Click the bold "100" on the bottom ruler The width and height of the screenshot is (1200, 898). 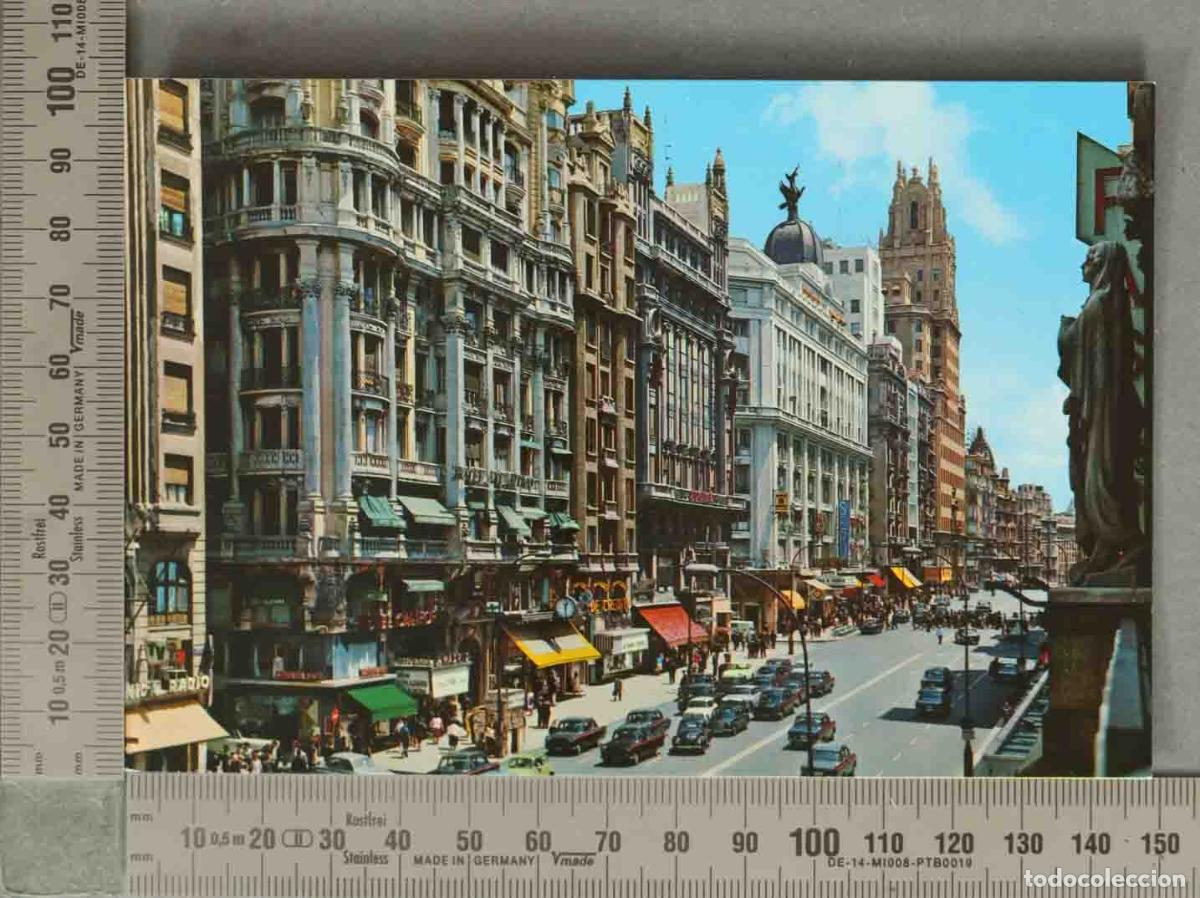pos(813,842)
